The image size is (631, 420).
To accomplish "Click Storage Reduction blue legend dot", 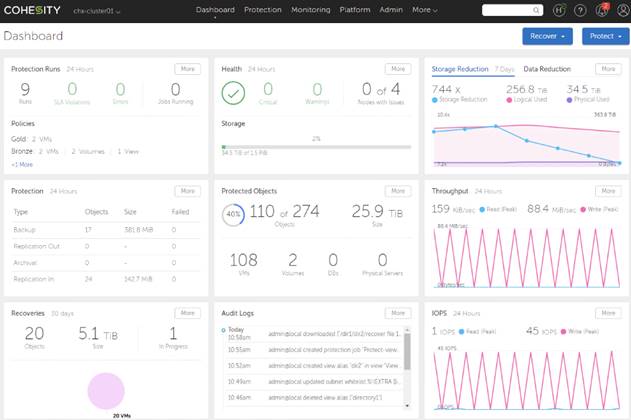I will tap(435, 100).
